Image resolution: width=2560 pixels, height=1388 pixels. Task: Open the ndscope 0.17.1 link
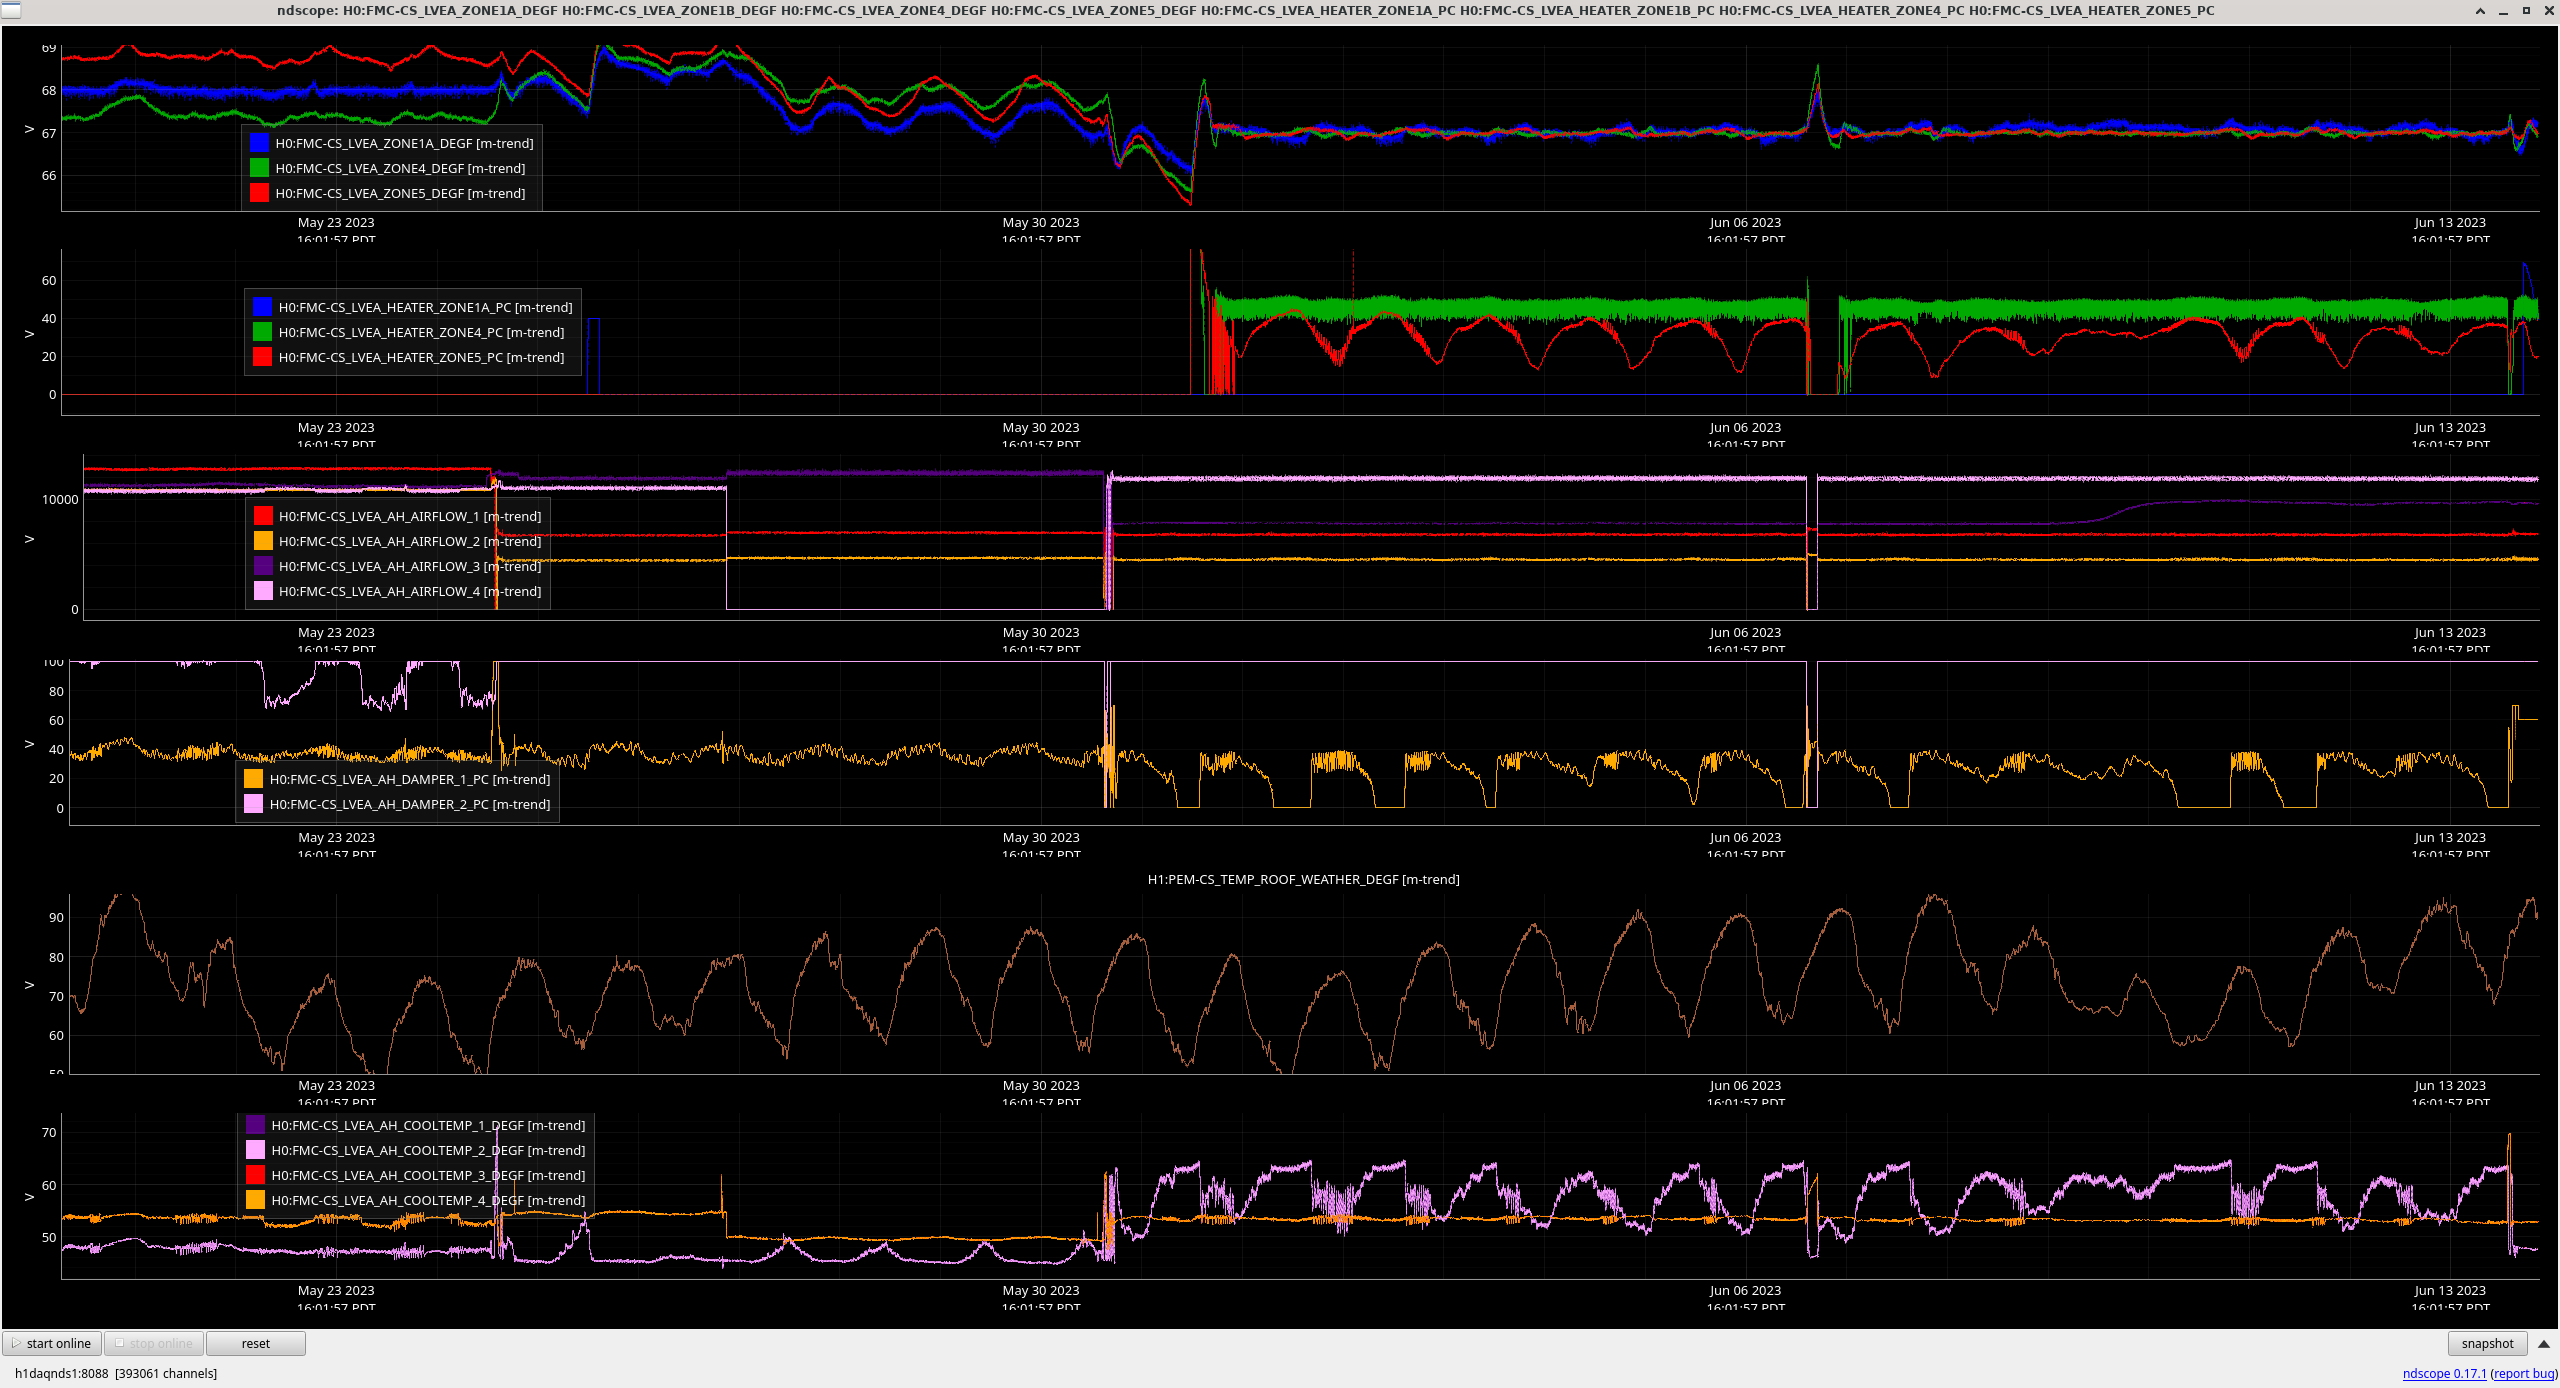click(x=2444, y=1373)
